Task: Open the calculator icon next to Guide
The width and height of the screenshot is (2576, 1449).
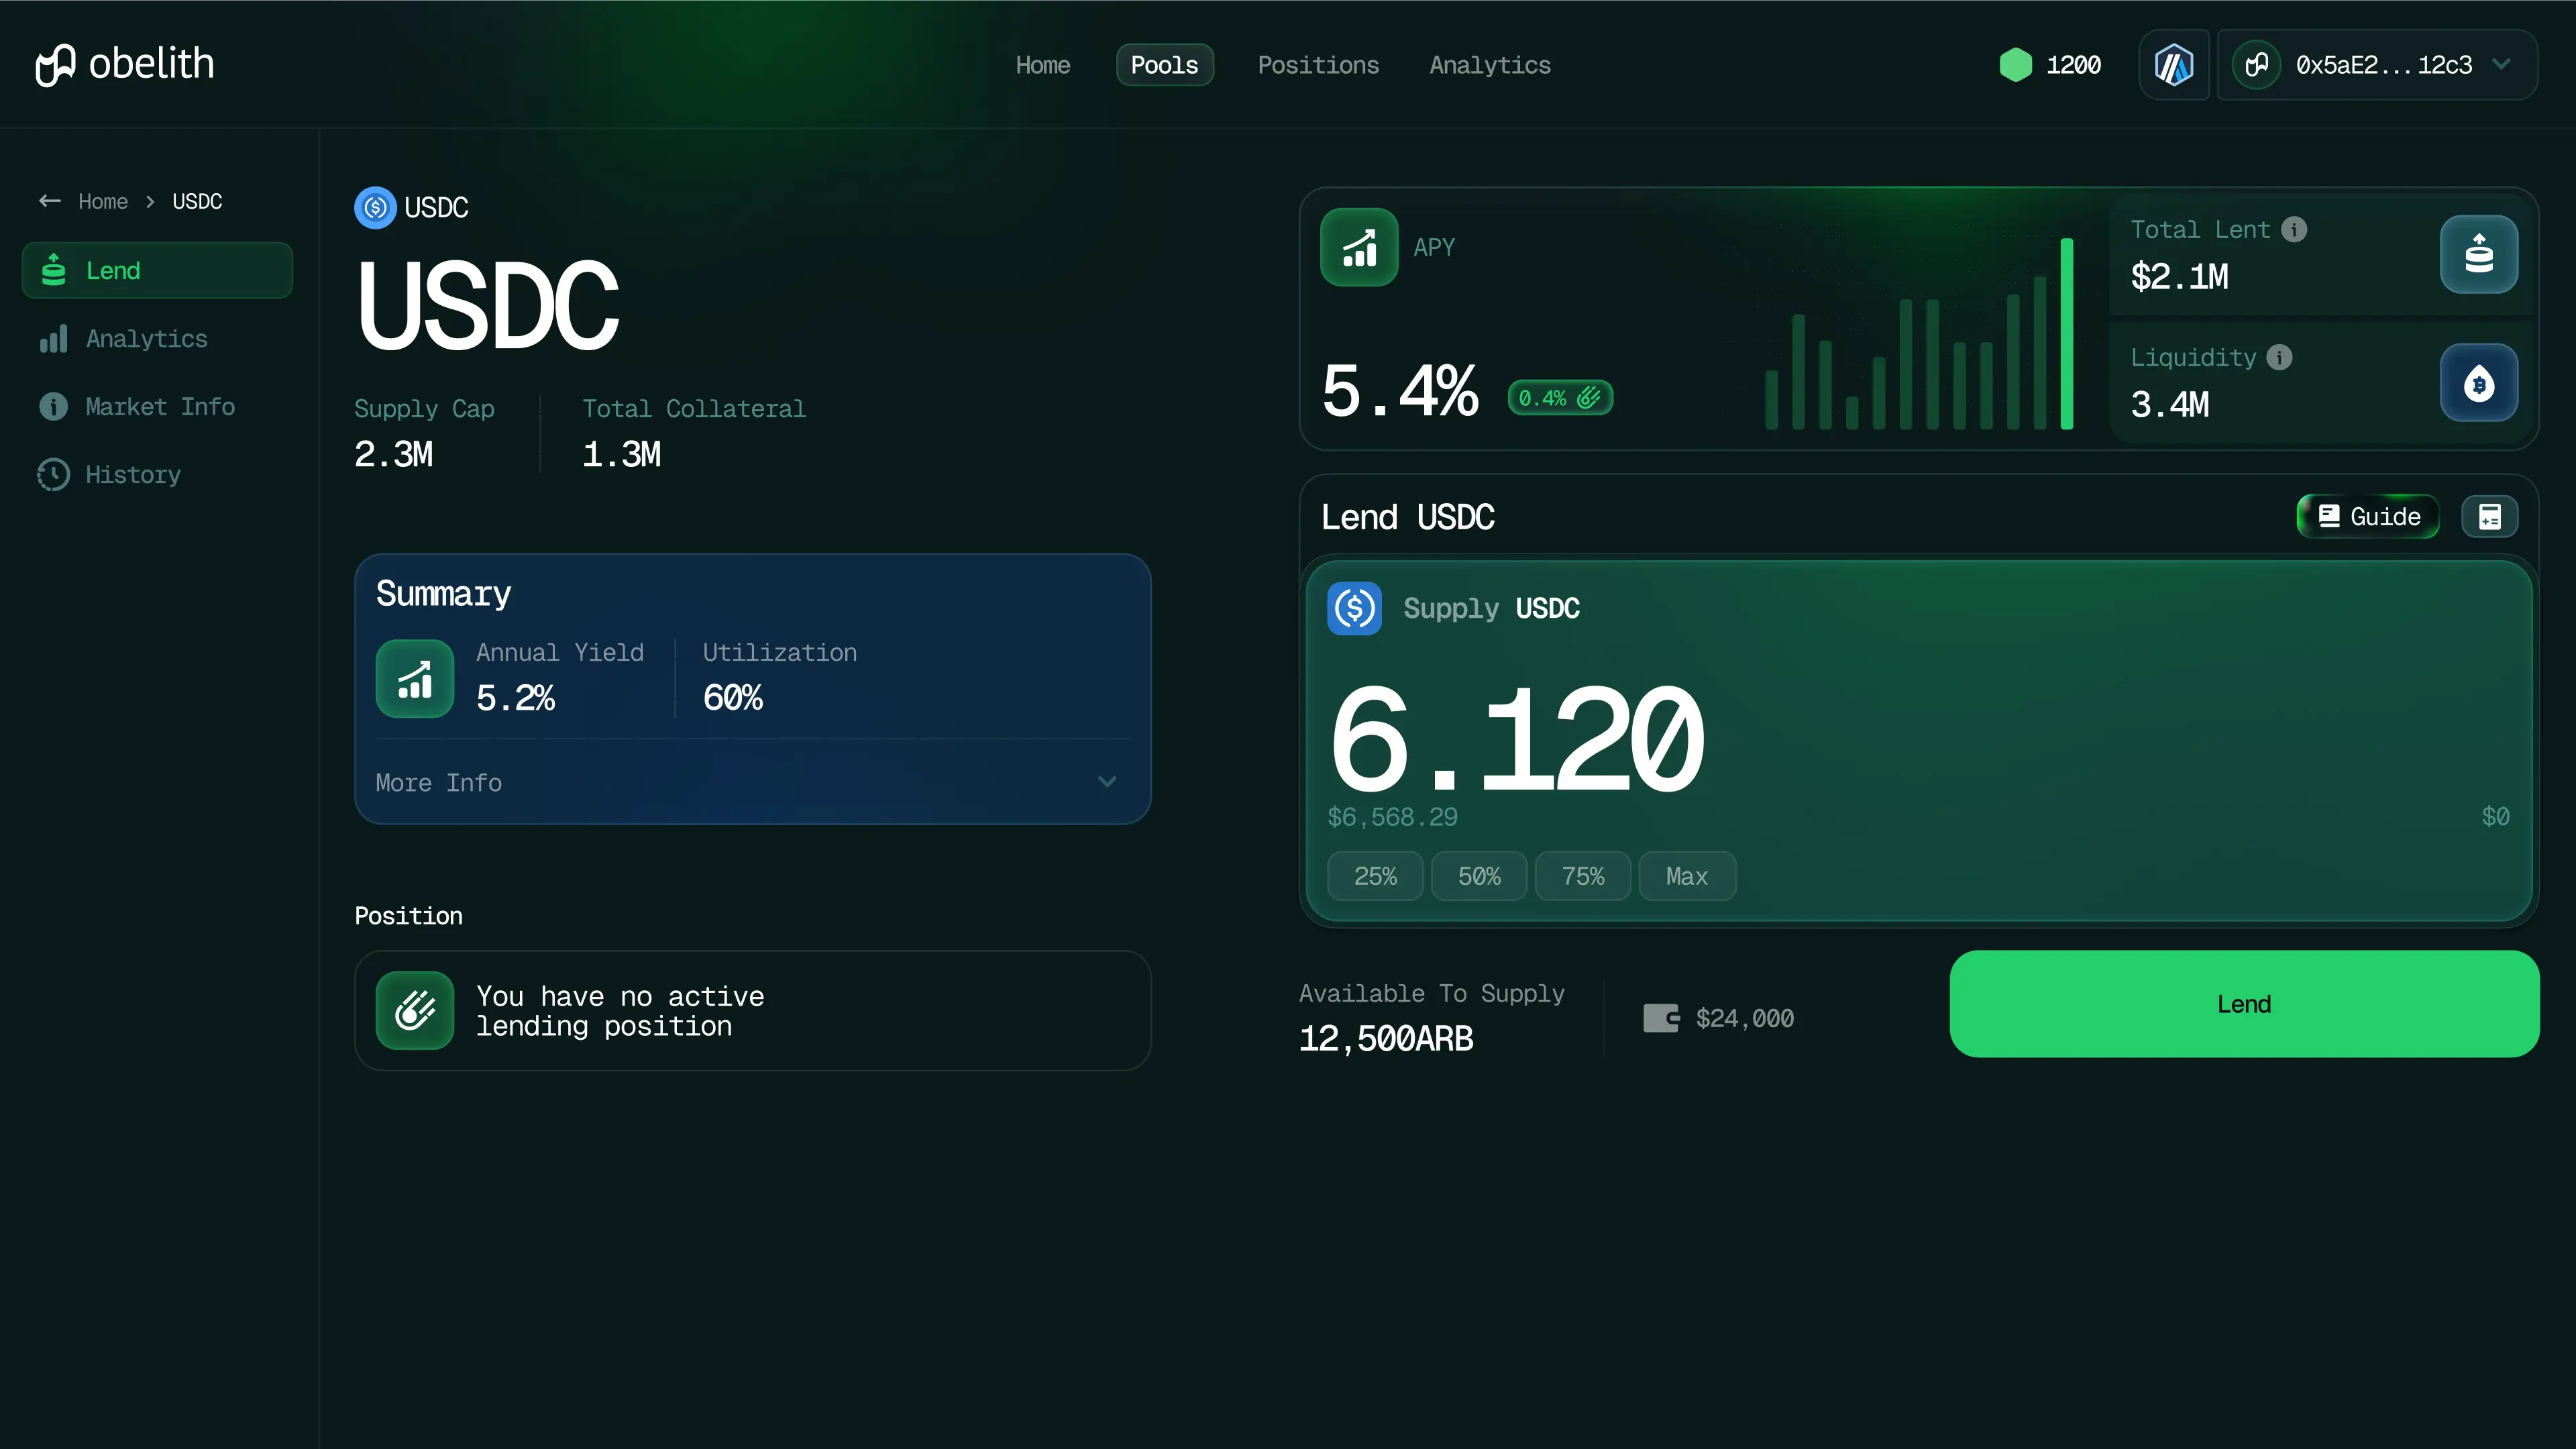Action: click(2489, 517)
